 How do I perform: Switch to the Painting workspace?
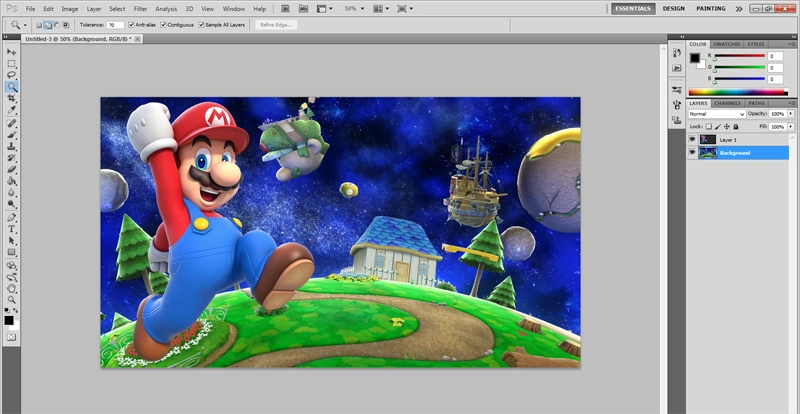711,8
